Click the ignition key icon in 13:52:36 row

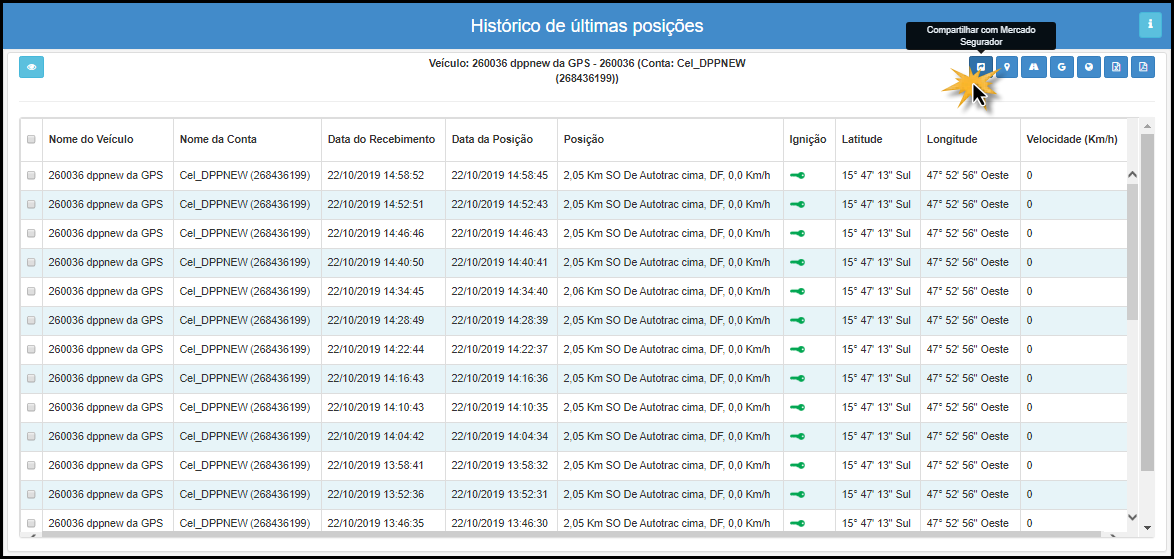point(797,495)
